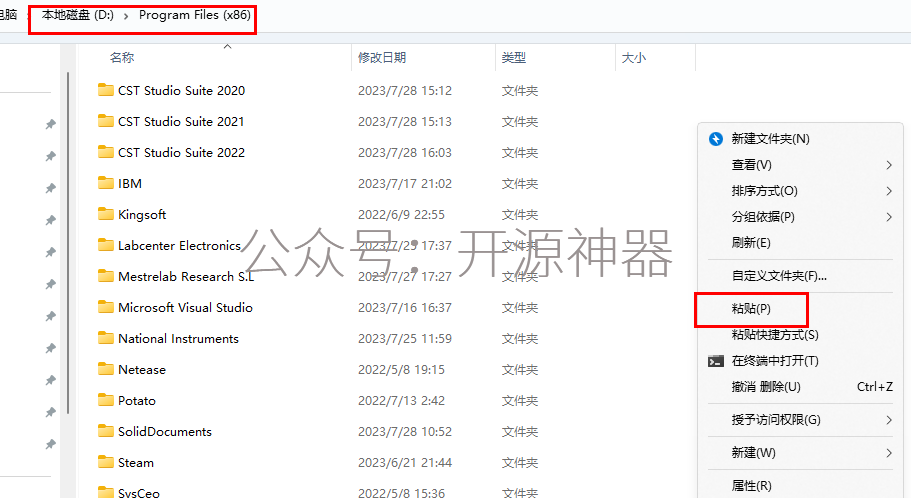Click the IBM folder icon
This screenshot has height=498, width=911.
coord(106,183)
